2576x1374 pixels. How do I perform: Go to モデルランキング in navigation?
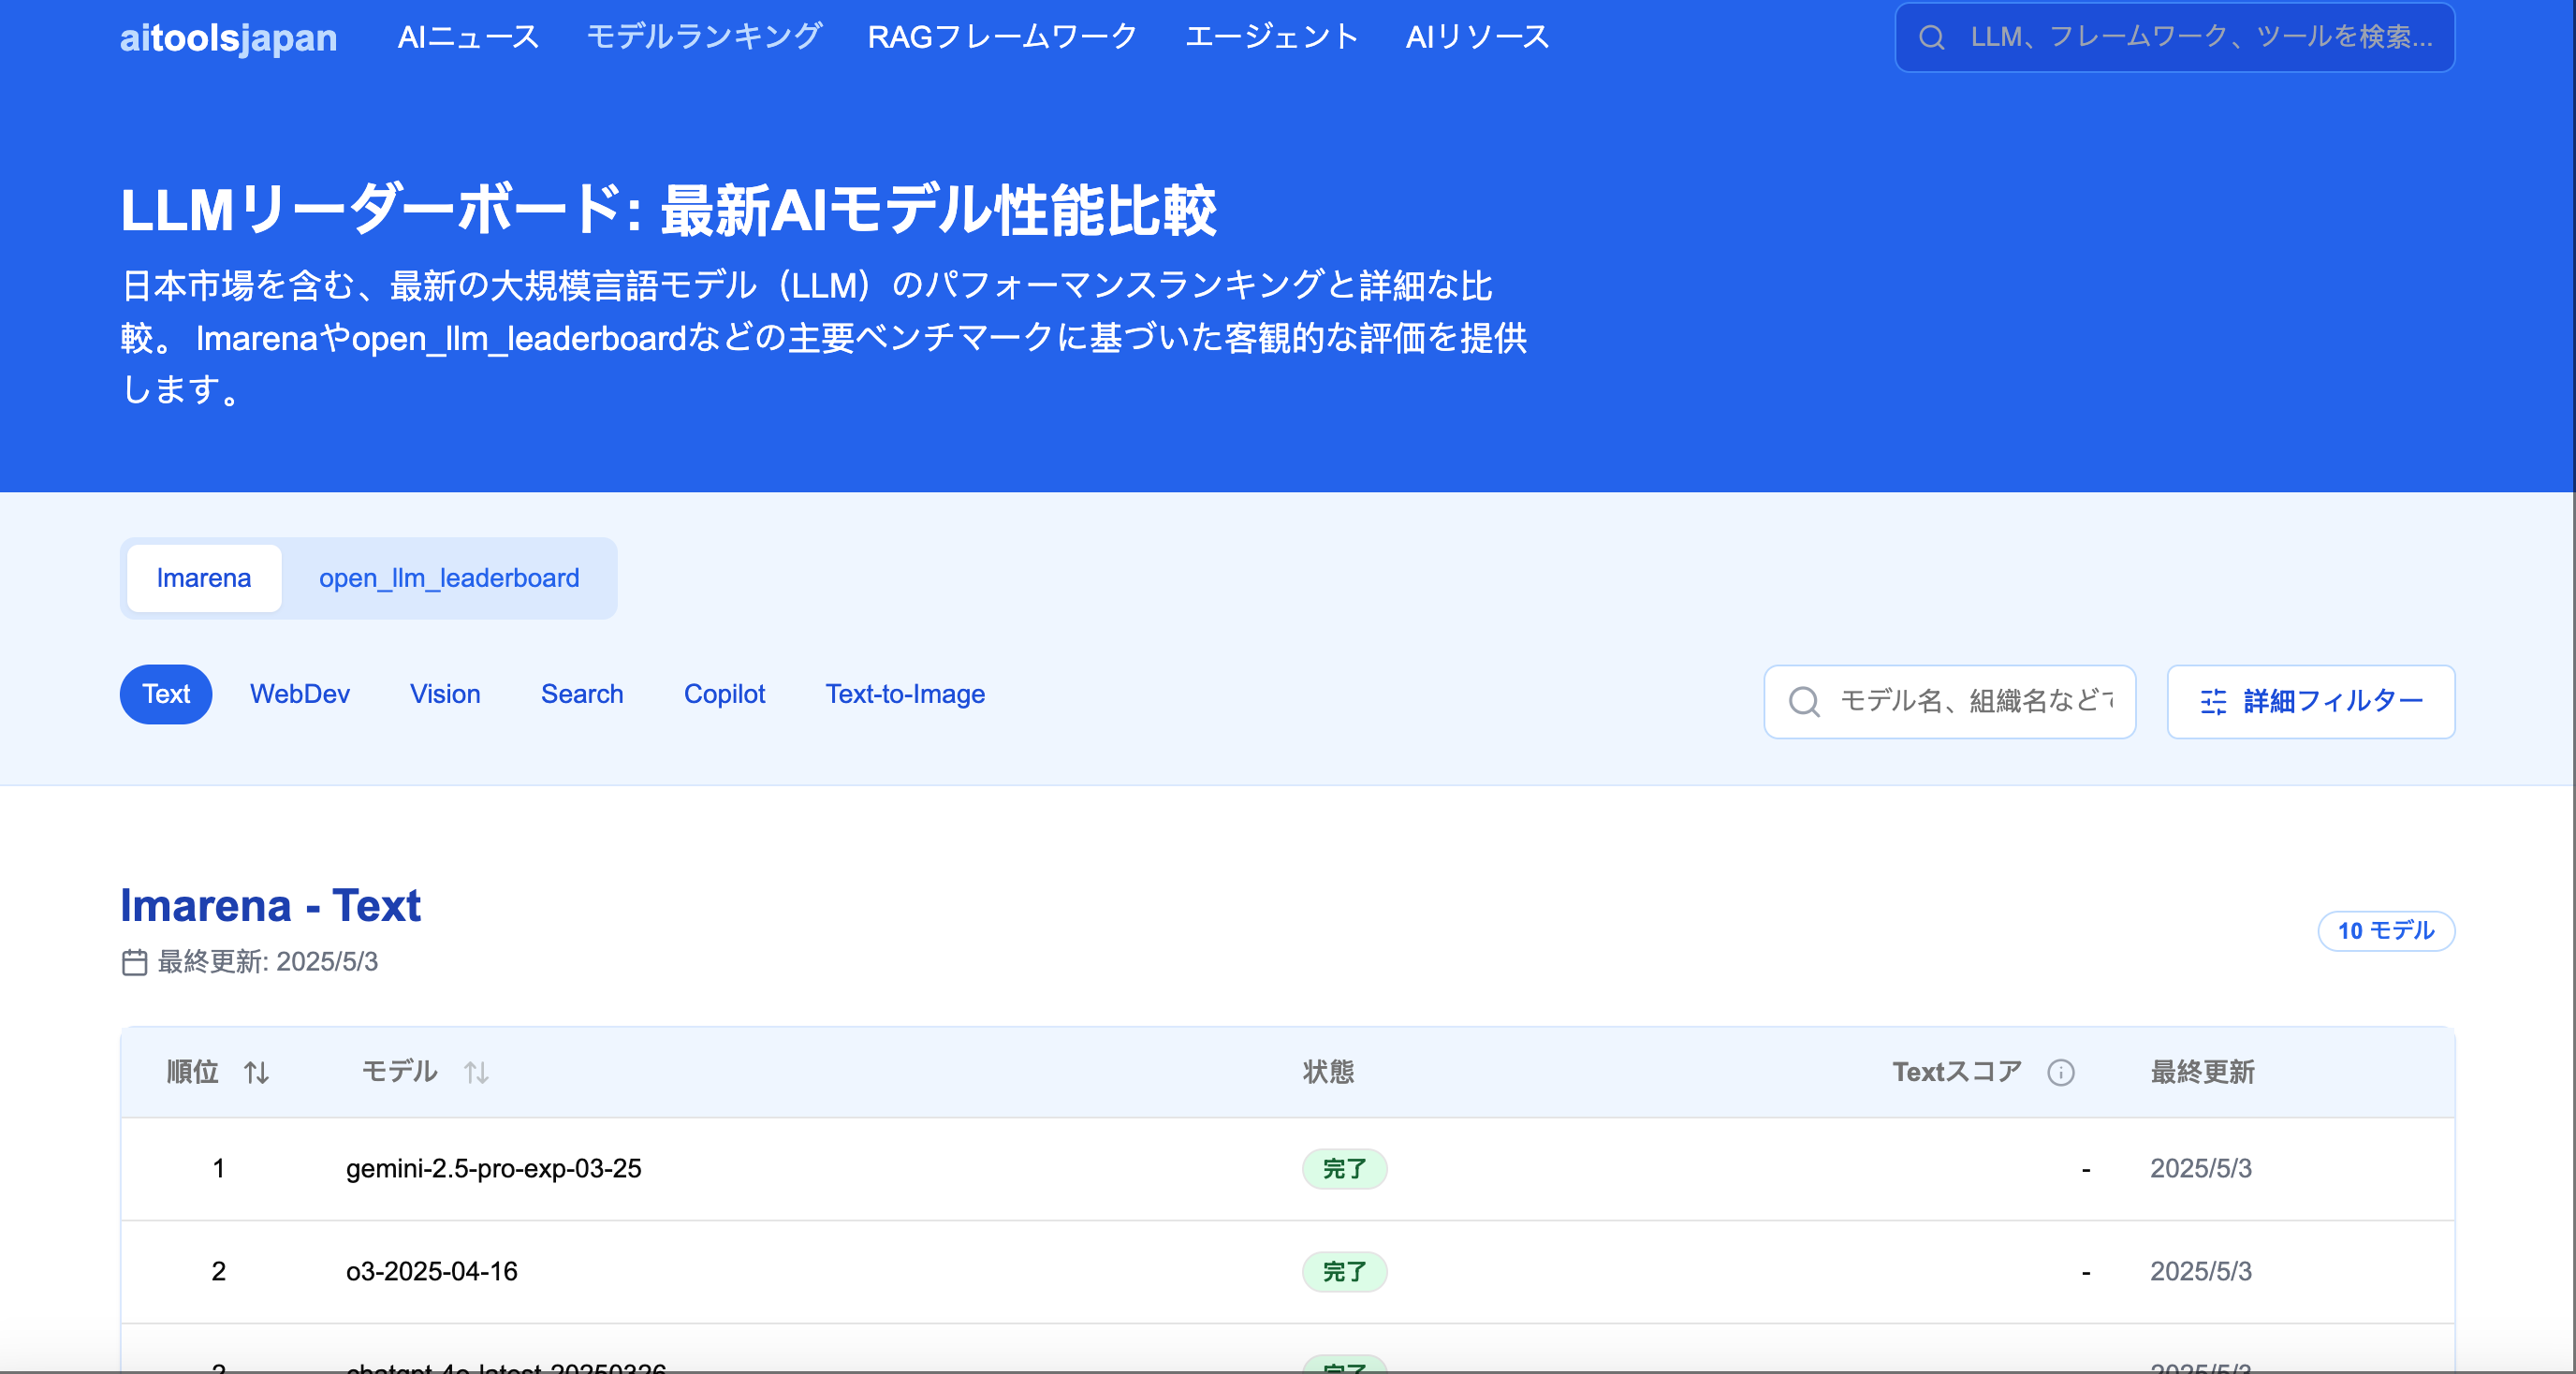pyautogui.click(x=703, y=37)
